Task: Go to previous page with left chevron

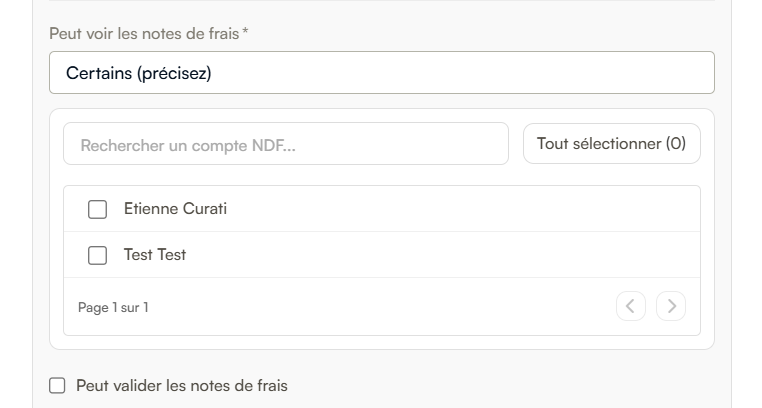Action: 631,306
